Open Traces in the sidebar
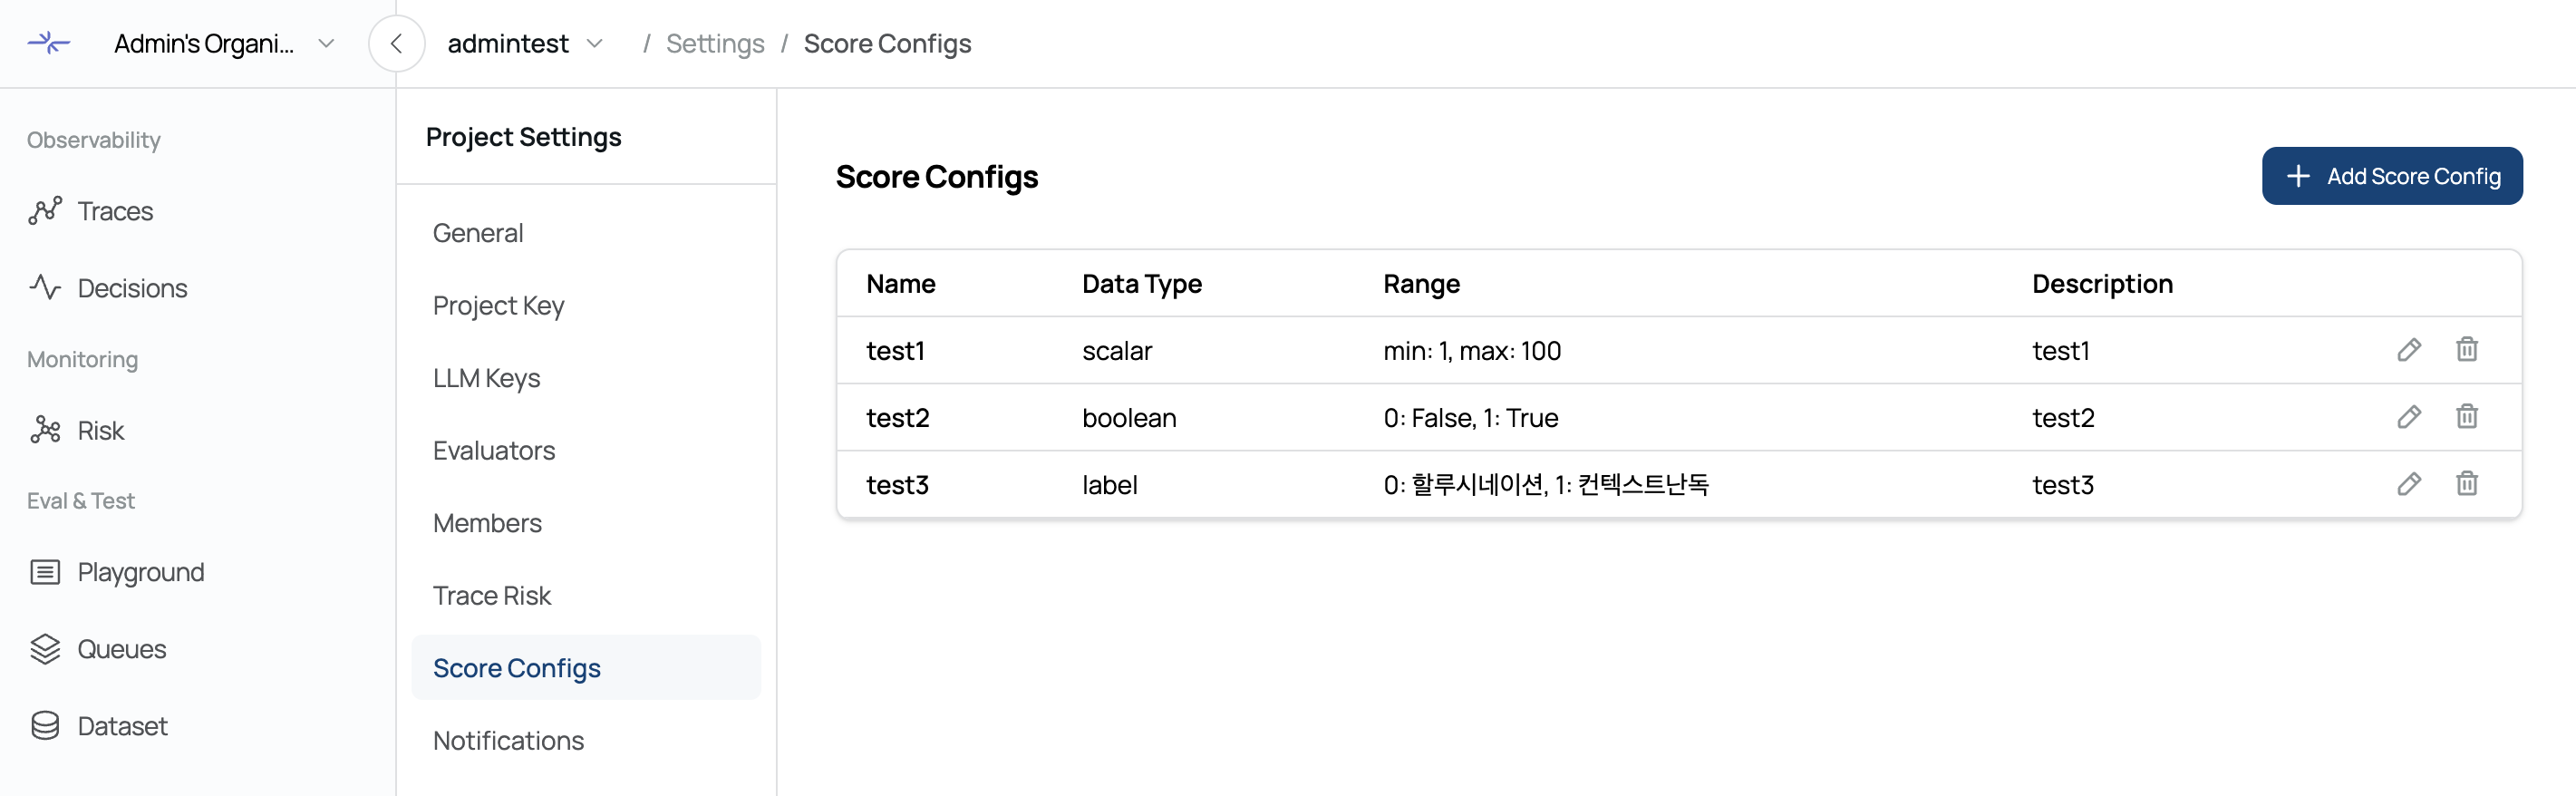 point(115,211)
